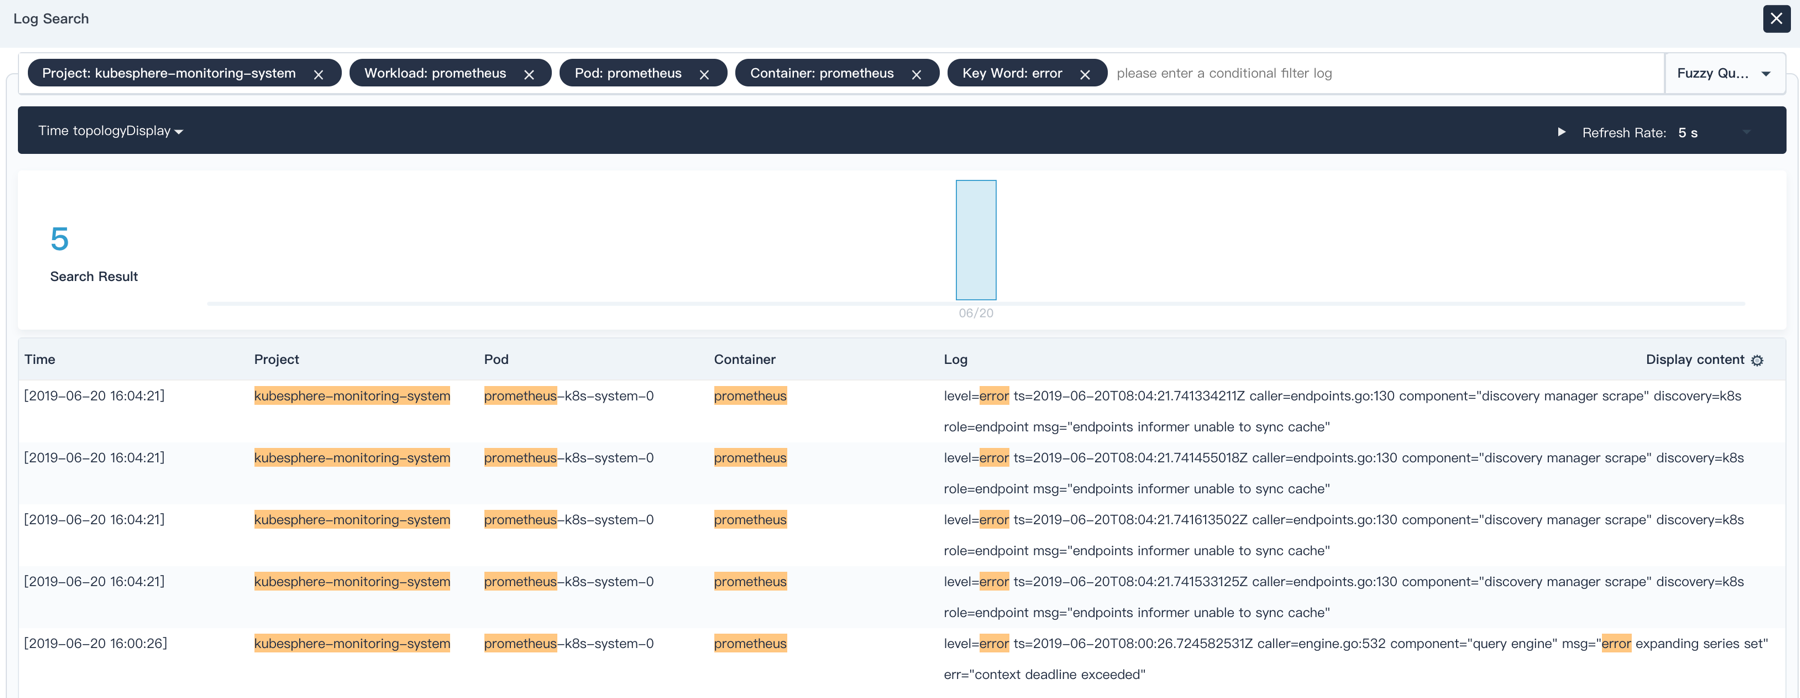The height and width of the screenshot is (698, 1800).
Task: Click the [2019-06-20 16:00:26] timestamp
Action: [96, 643]
